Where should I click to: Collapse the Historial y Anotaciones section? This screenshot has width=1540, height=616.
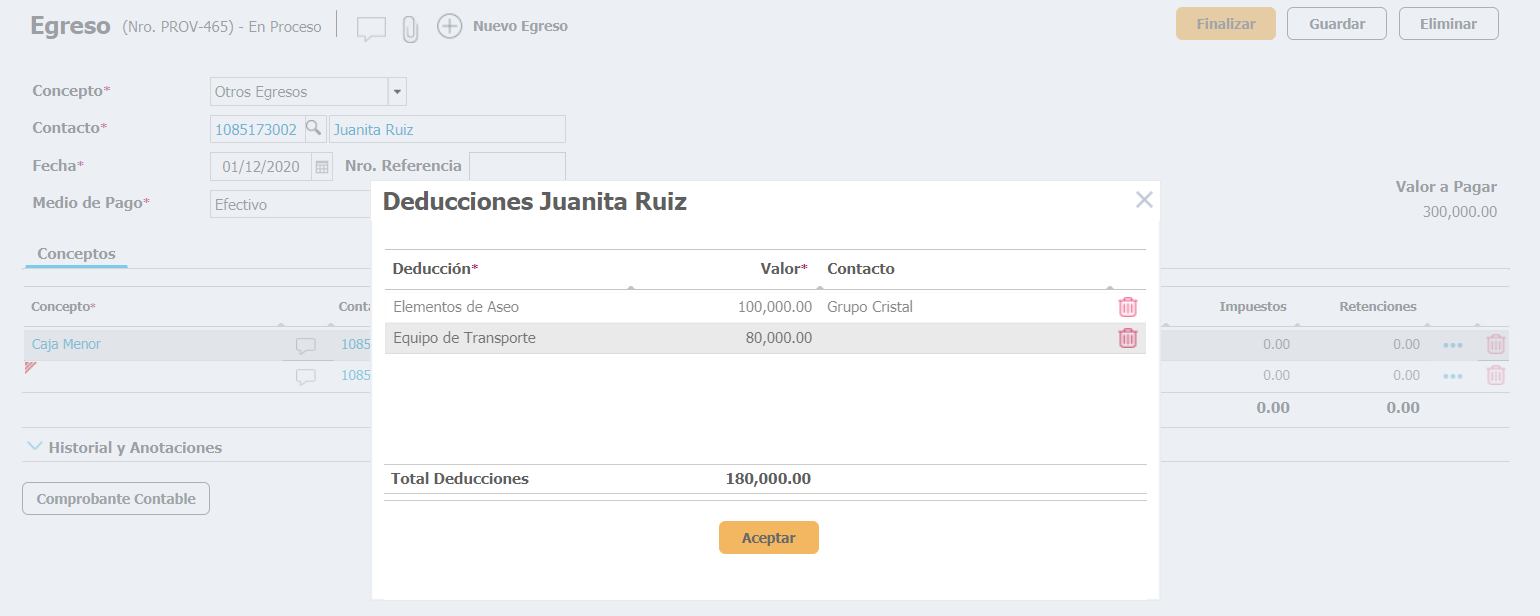tap(36, 447)
